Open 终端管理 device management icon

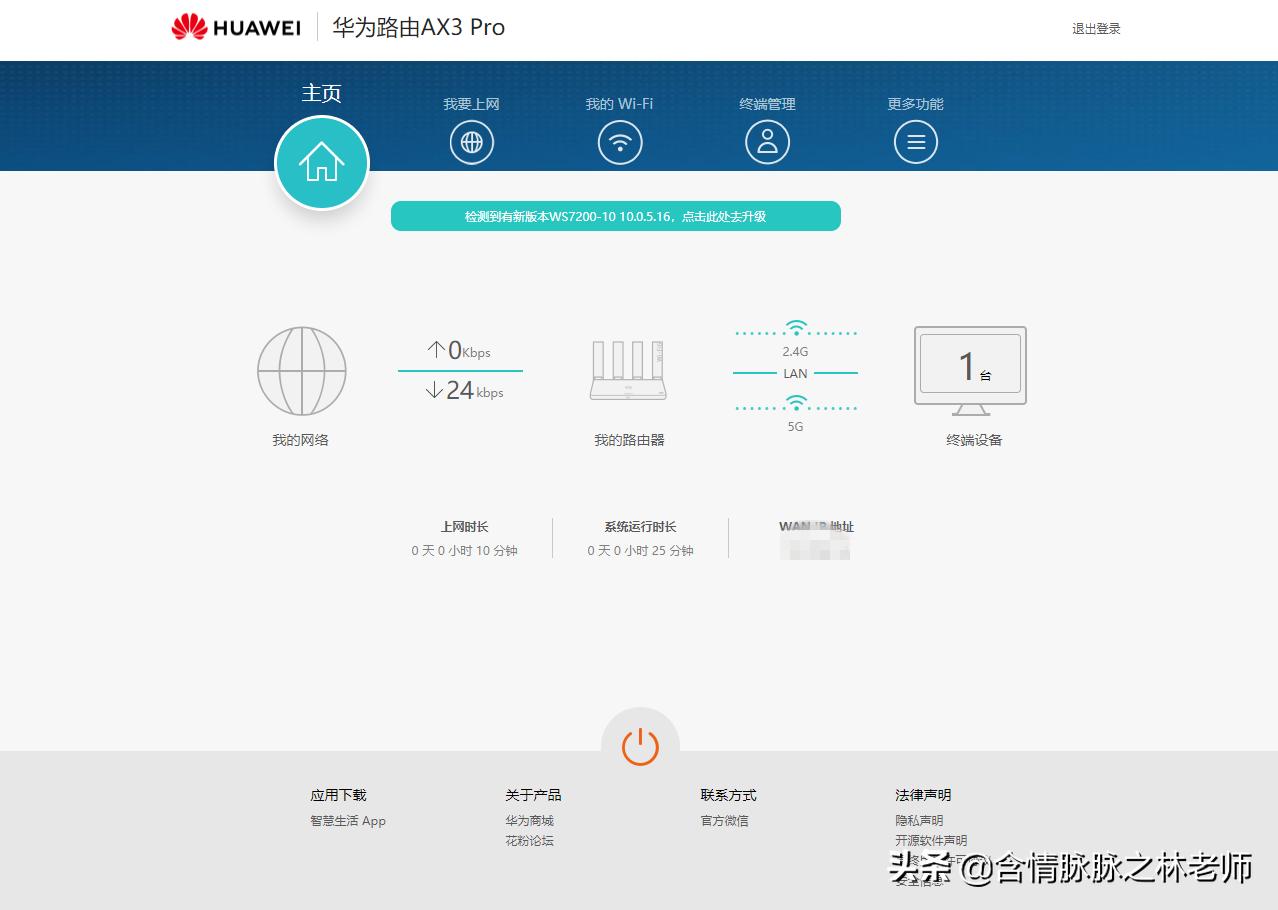[766, 141]
